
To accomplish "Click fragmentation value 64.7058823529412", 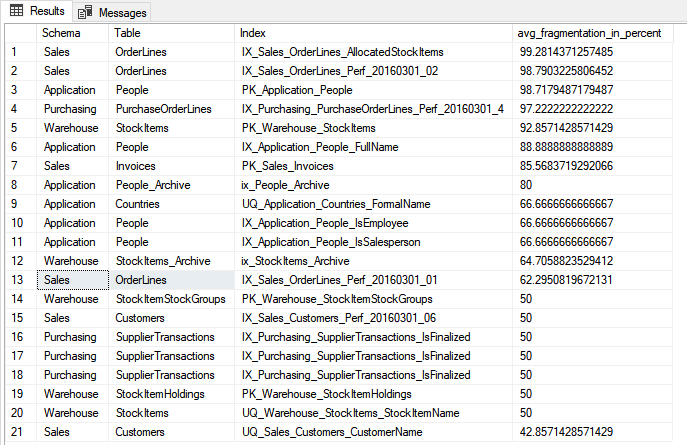I will (592, 261).
